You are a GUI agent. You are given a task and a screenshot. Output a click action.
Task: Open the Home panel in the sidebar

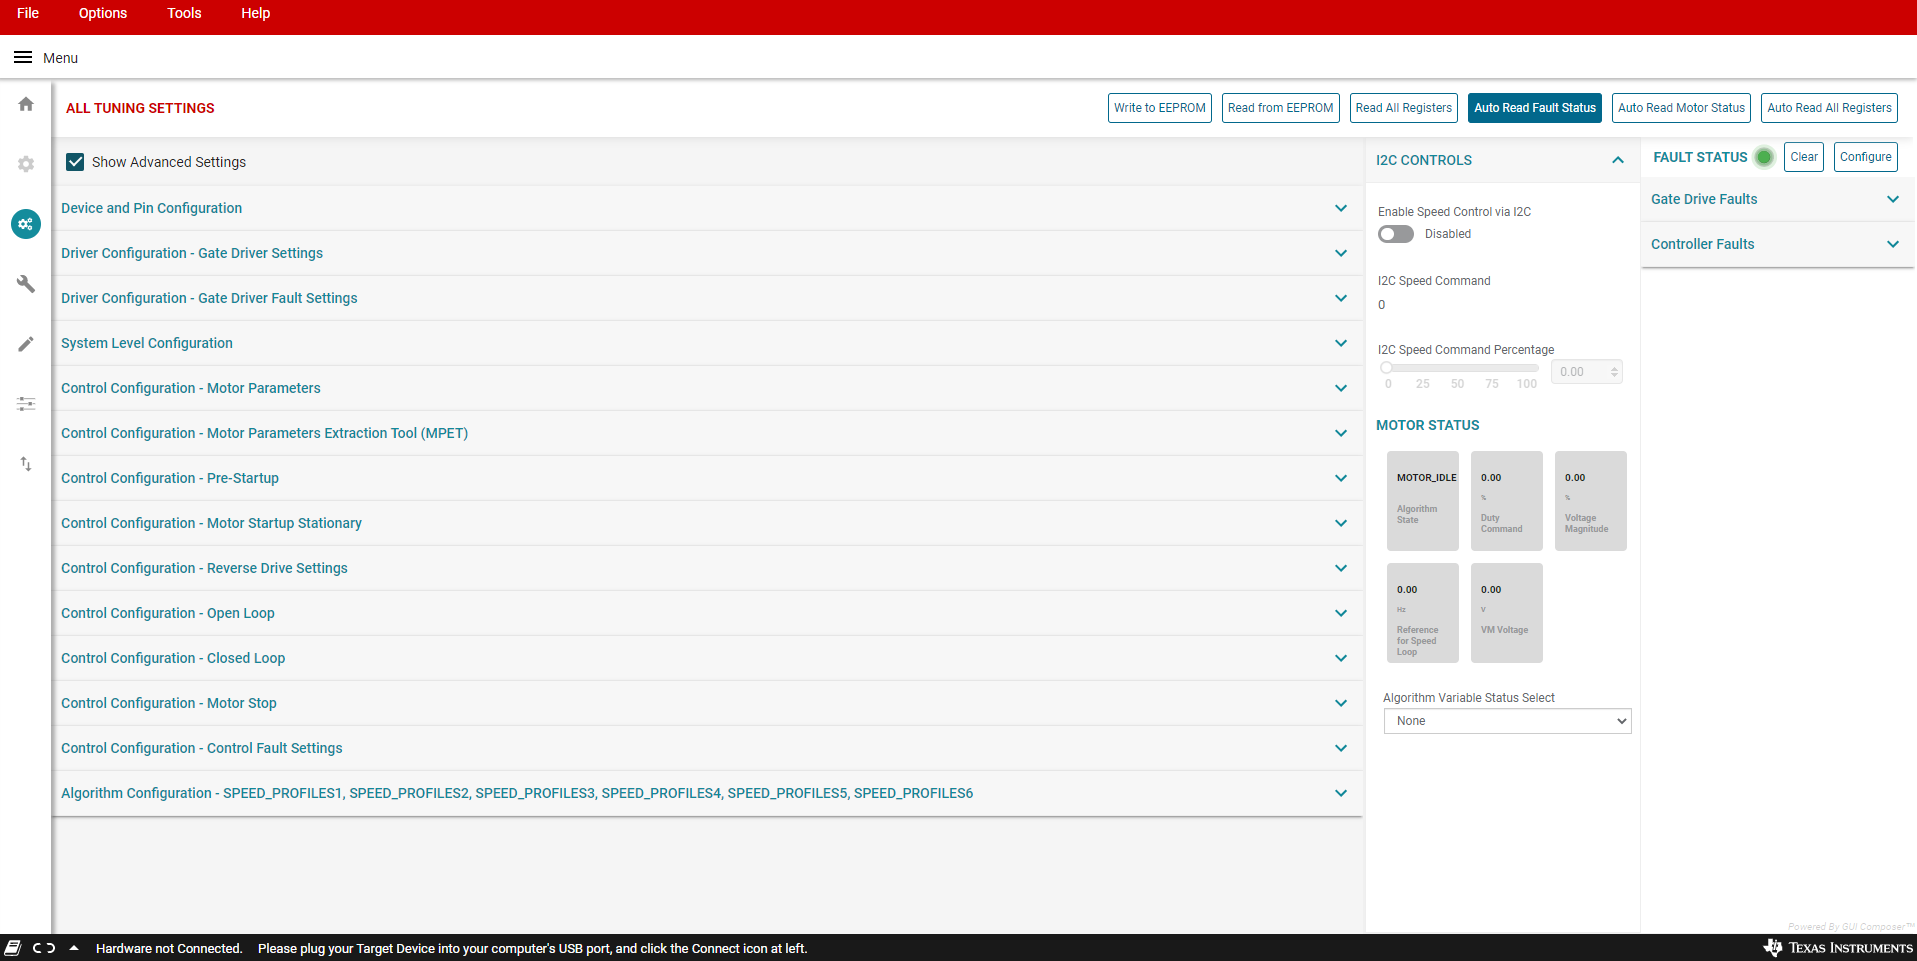coord(25,104)
